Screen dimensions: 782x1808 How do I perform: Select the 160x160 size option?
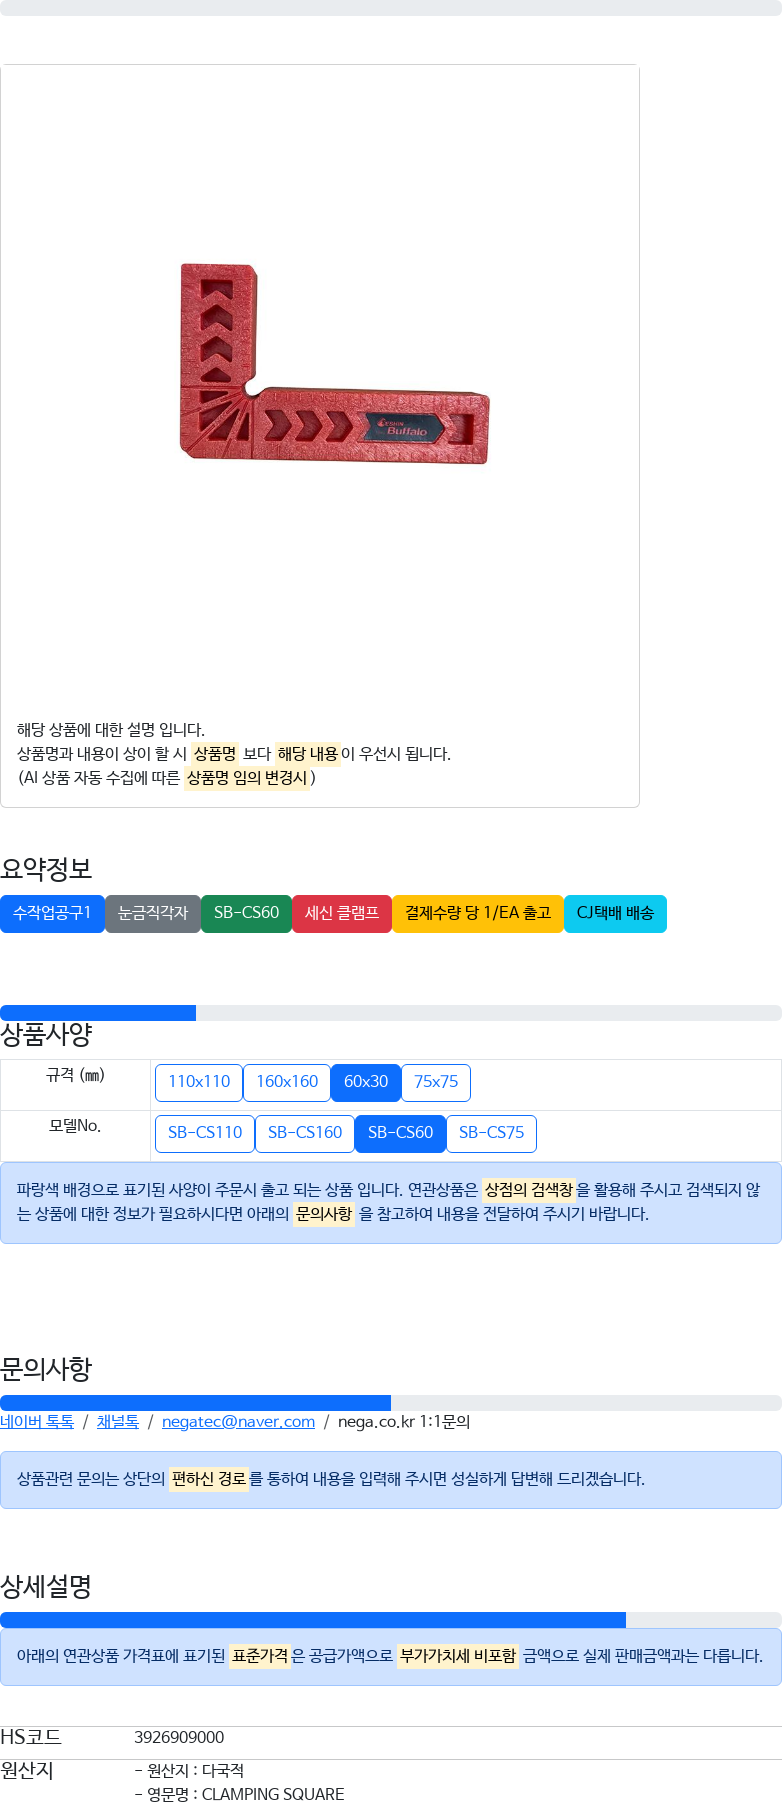(x=287, y=1082)
